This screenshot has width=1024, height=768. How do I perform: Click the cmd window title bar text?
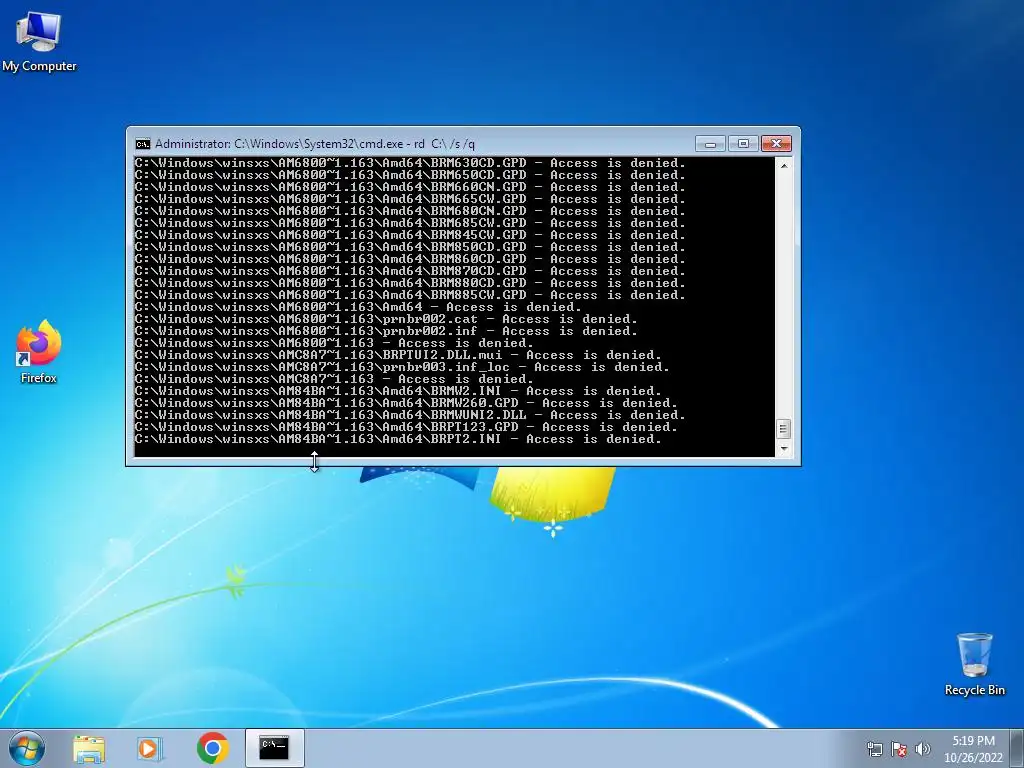315,144
